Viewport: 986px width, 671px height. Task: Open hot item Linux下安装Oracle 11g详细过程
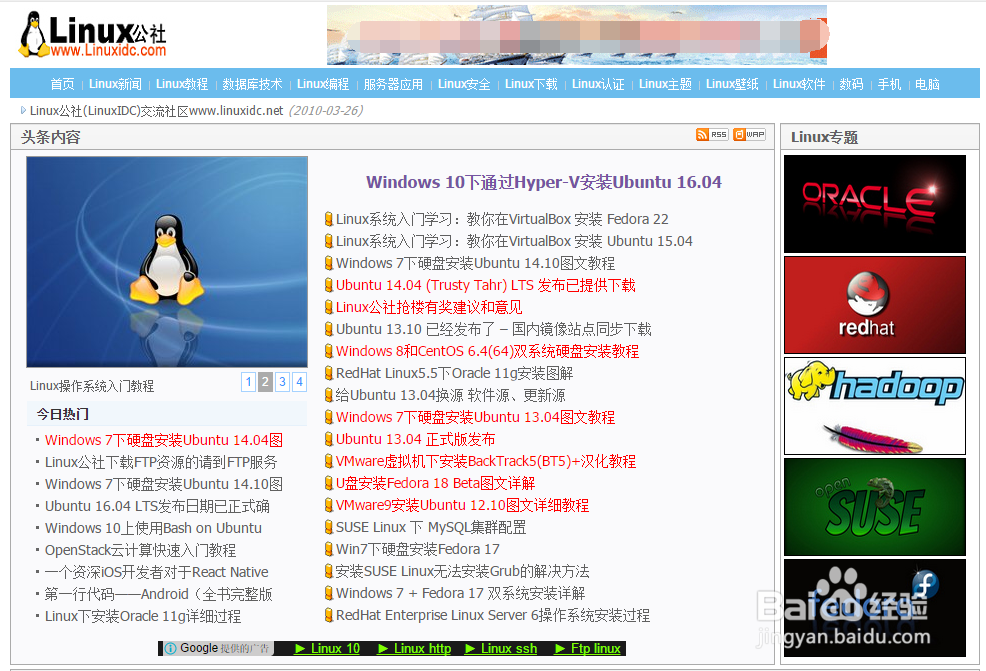tap(143, 616)
